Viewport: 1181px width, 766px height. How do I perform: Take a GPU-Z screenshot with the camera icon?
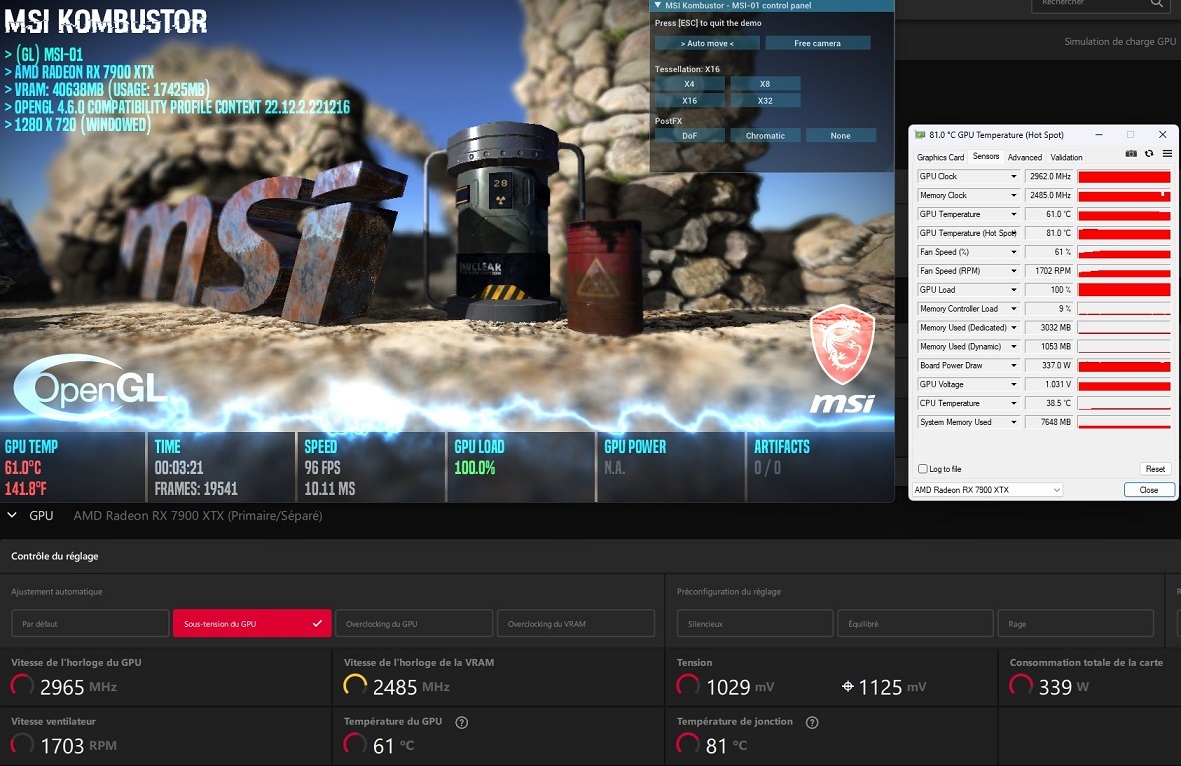pyautogui.click(x=1131, y=154)
